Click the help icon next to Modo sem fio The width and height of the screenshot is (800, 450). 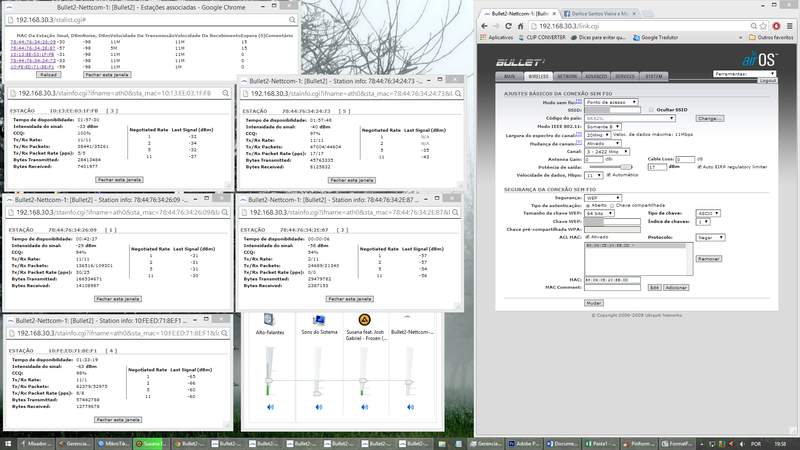pos(579,102)
